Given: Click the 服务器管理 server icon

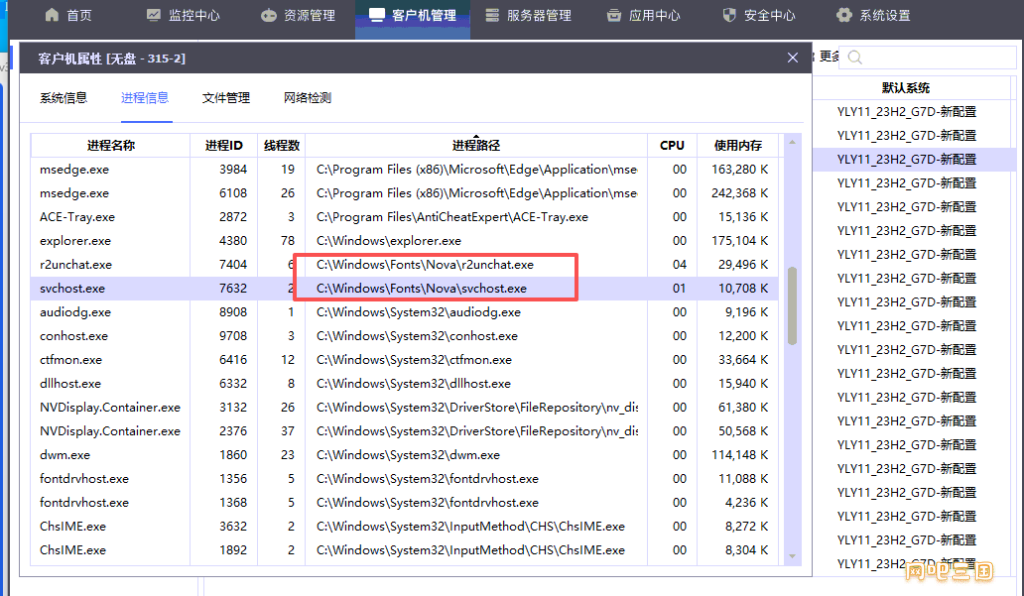Looking at the screenshot, I should pos(492,15).
